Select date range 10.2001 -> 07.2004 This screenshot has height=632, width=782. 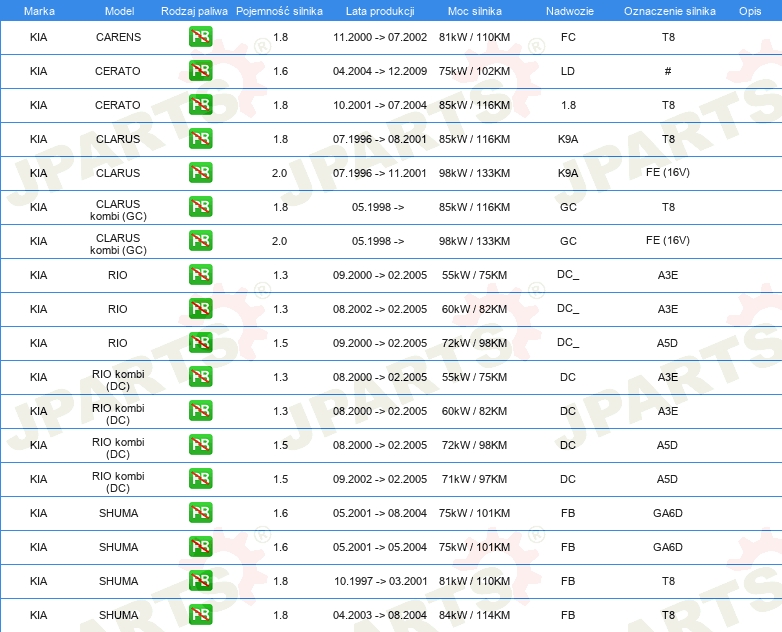pos(380,105)
